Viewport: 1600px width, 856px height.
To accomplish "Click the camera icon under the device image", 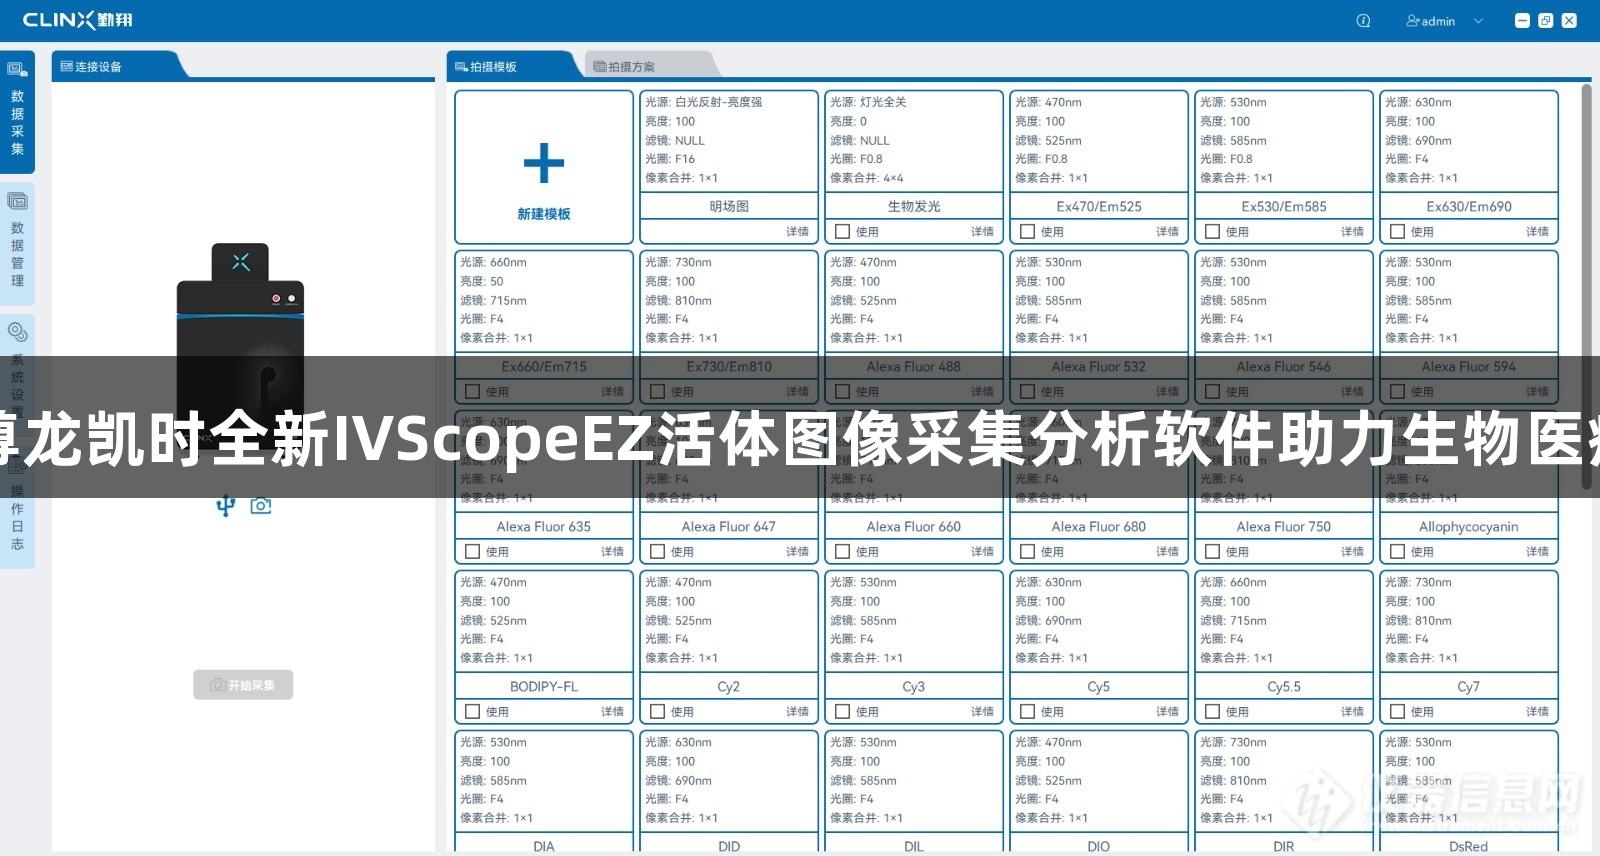I will pyautogui.click(x=261, y=506).
